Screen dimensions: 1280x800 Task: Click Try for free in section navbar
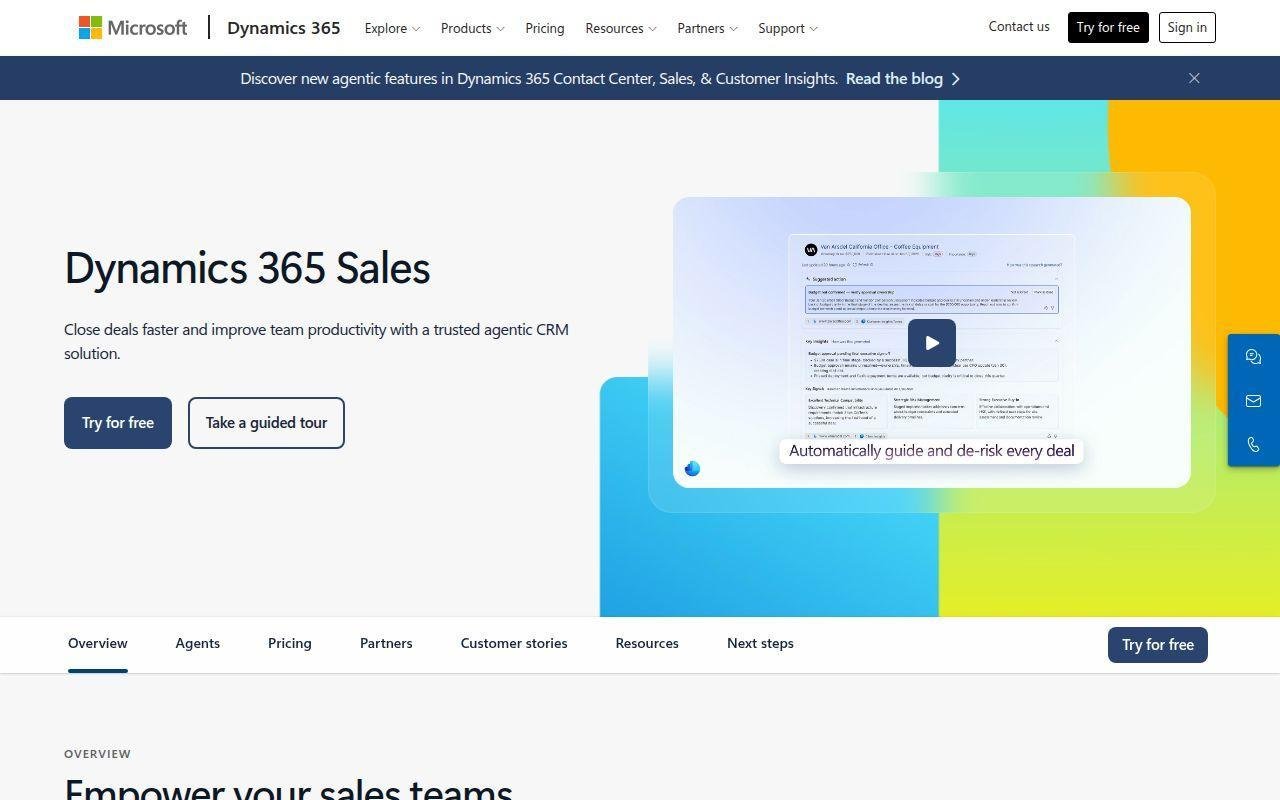click(x=1158, y=645)
